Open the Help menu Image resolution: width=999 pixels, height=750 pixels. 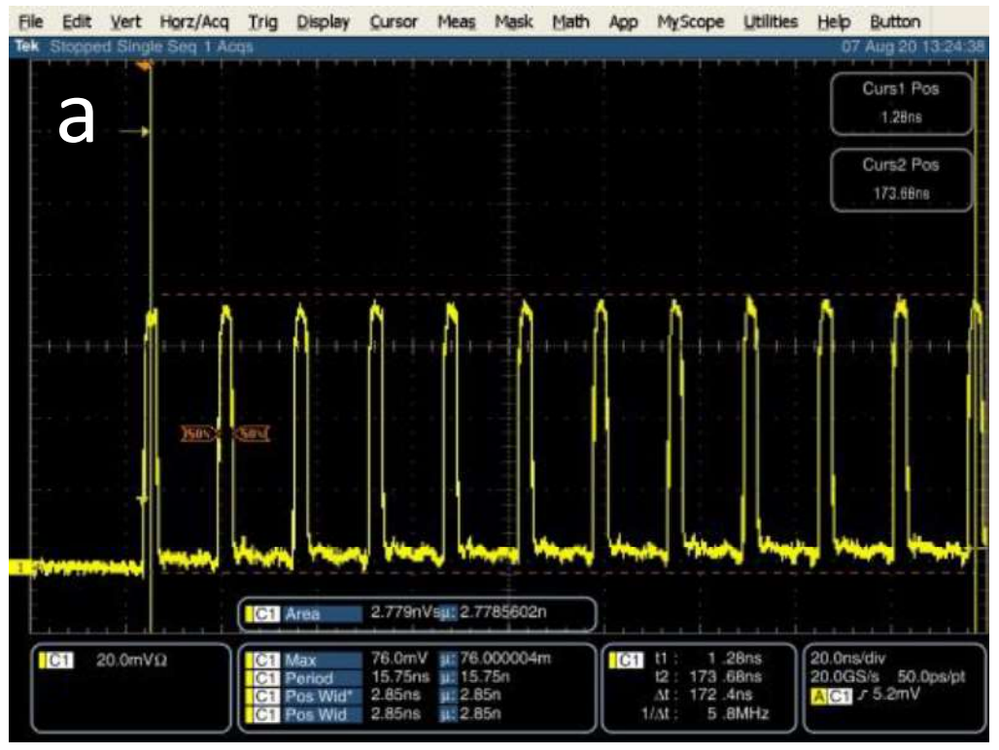click(x=834, y=22)
